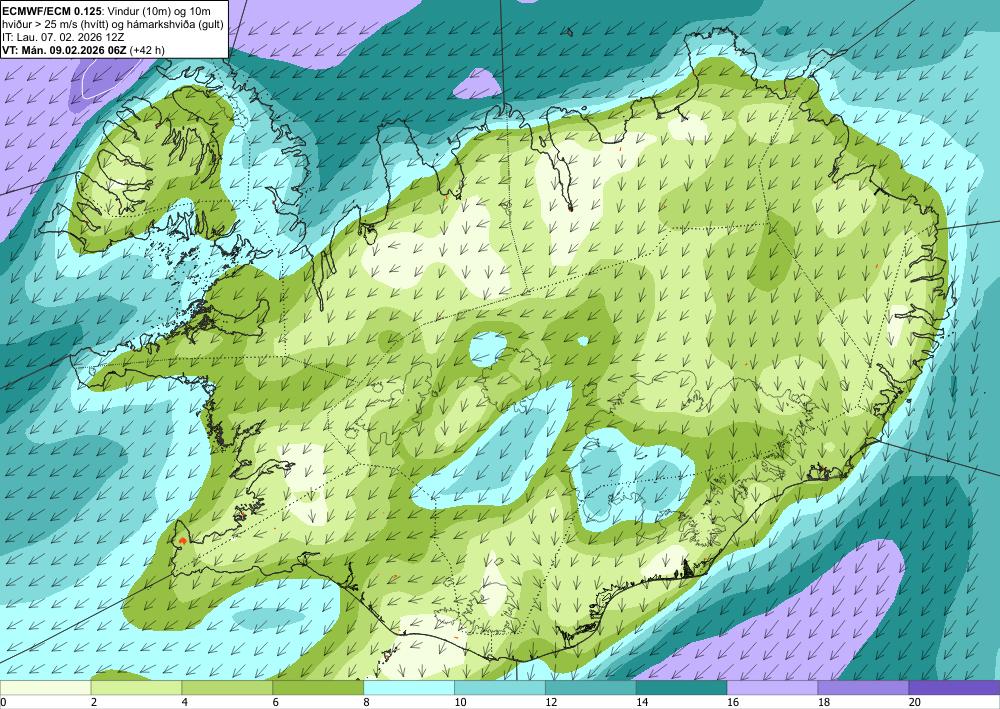Viewport: 1000px width, 709px height.
Task: Click the dark purple above-20 m/s legend swatch
Action: click(954, 688)
